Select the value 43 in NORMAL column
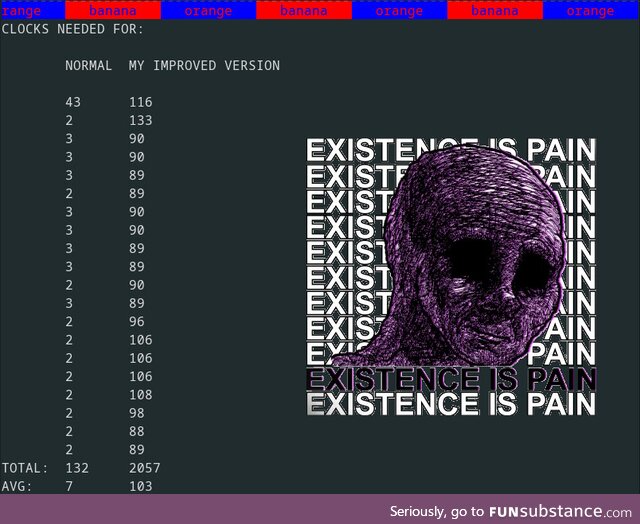The height and width of the screenshot is (524, 640). click(x=72, y=102)
